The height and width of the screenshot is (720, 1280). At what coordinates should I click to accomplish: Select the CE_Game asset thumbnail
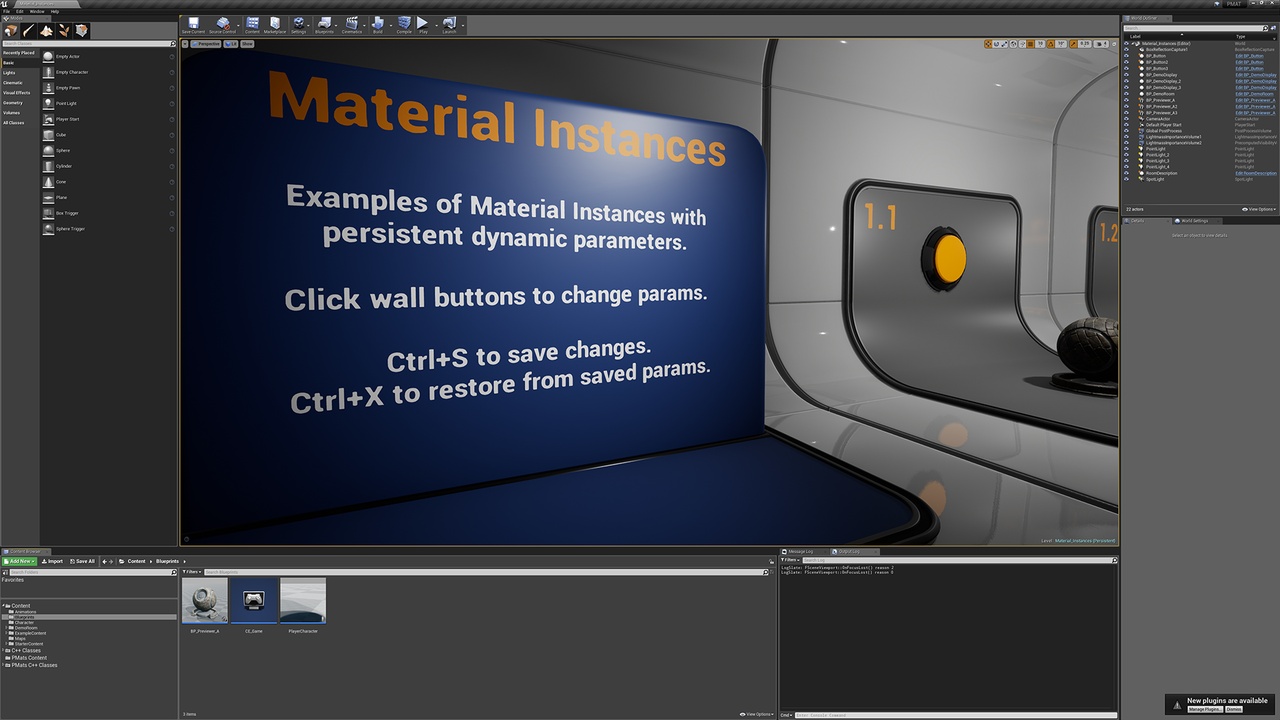click(254, 601)
